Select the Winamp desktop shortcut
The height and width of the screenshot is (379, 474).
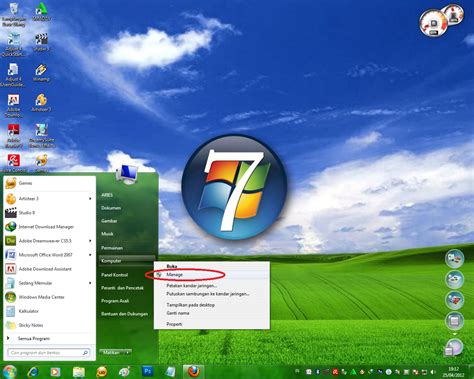click(41, 73)
